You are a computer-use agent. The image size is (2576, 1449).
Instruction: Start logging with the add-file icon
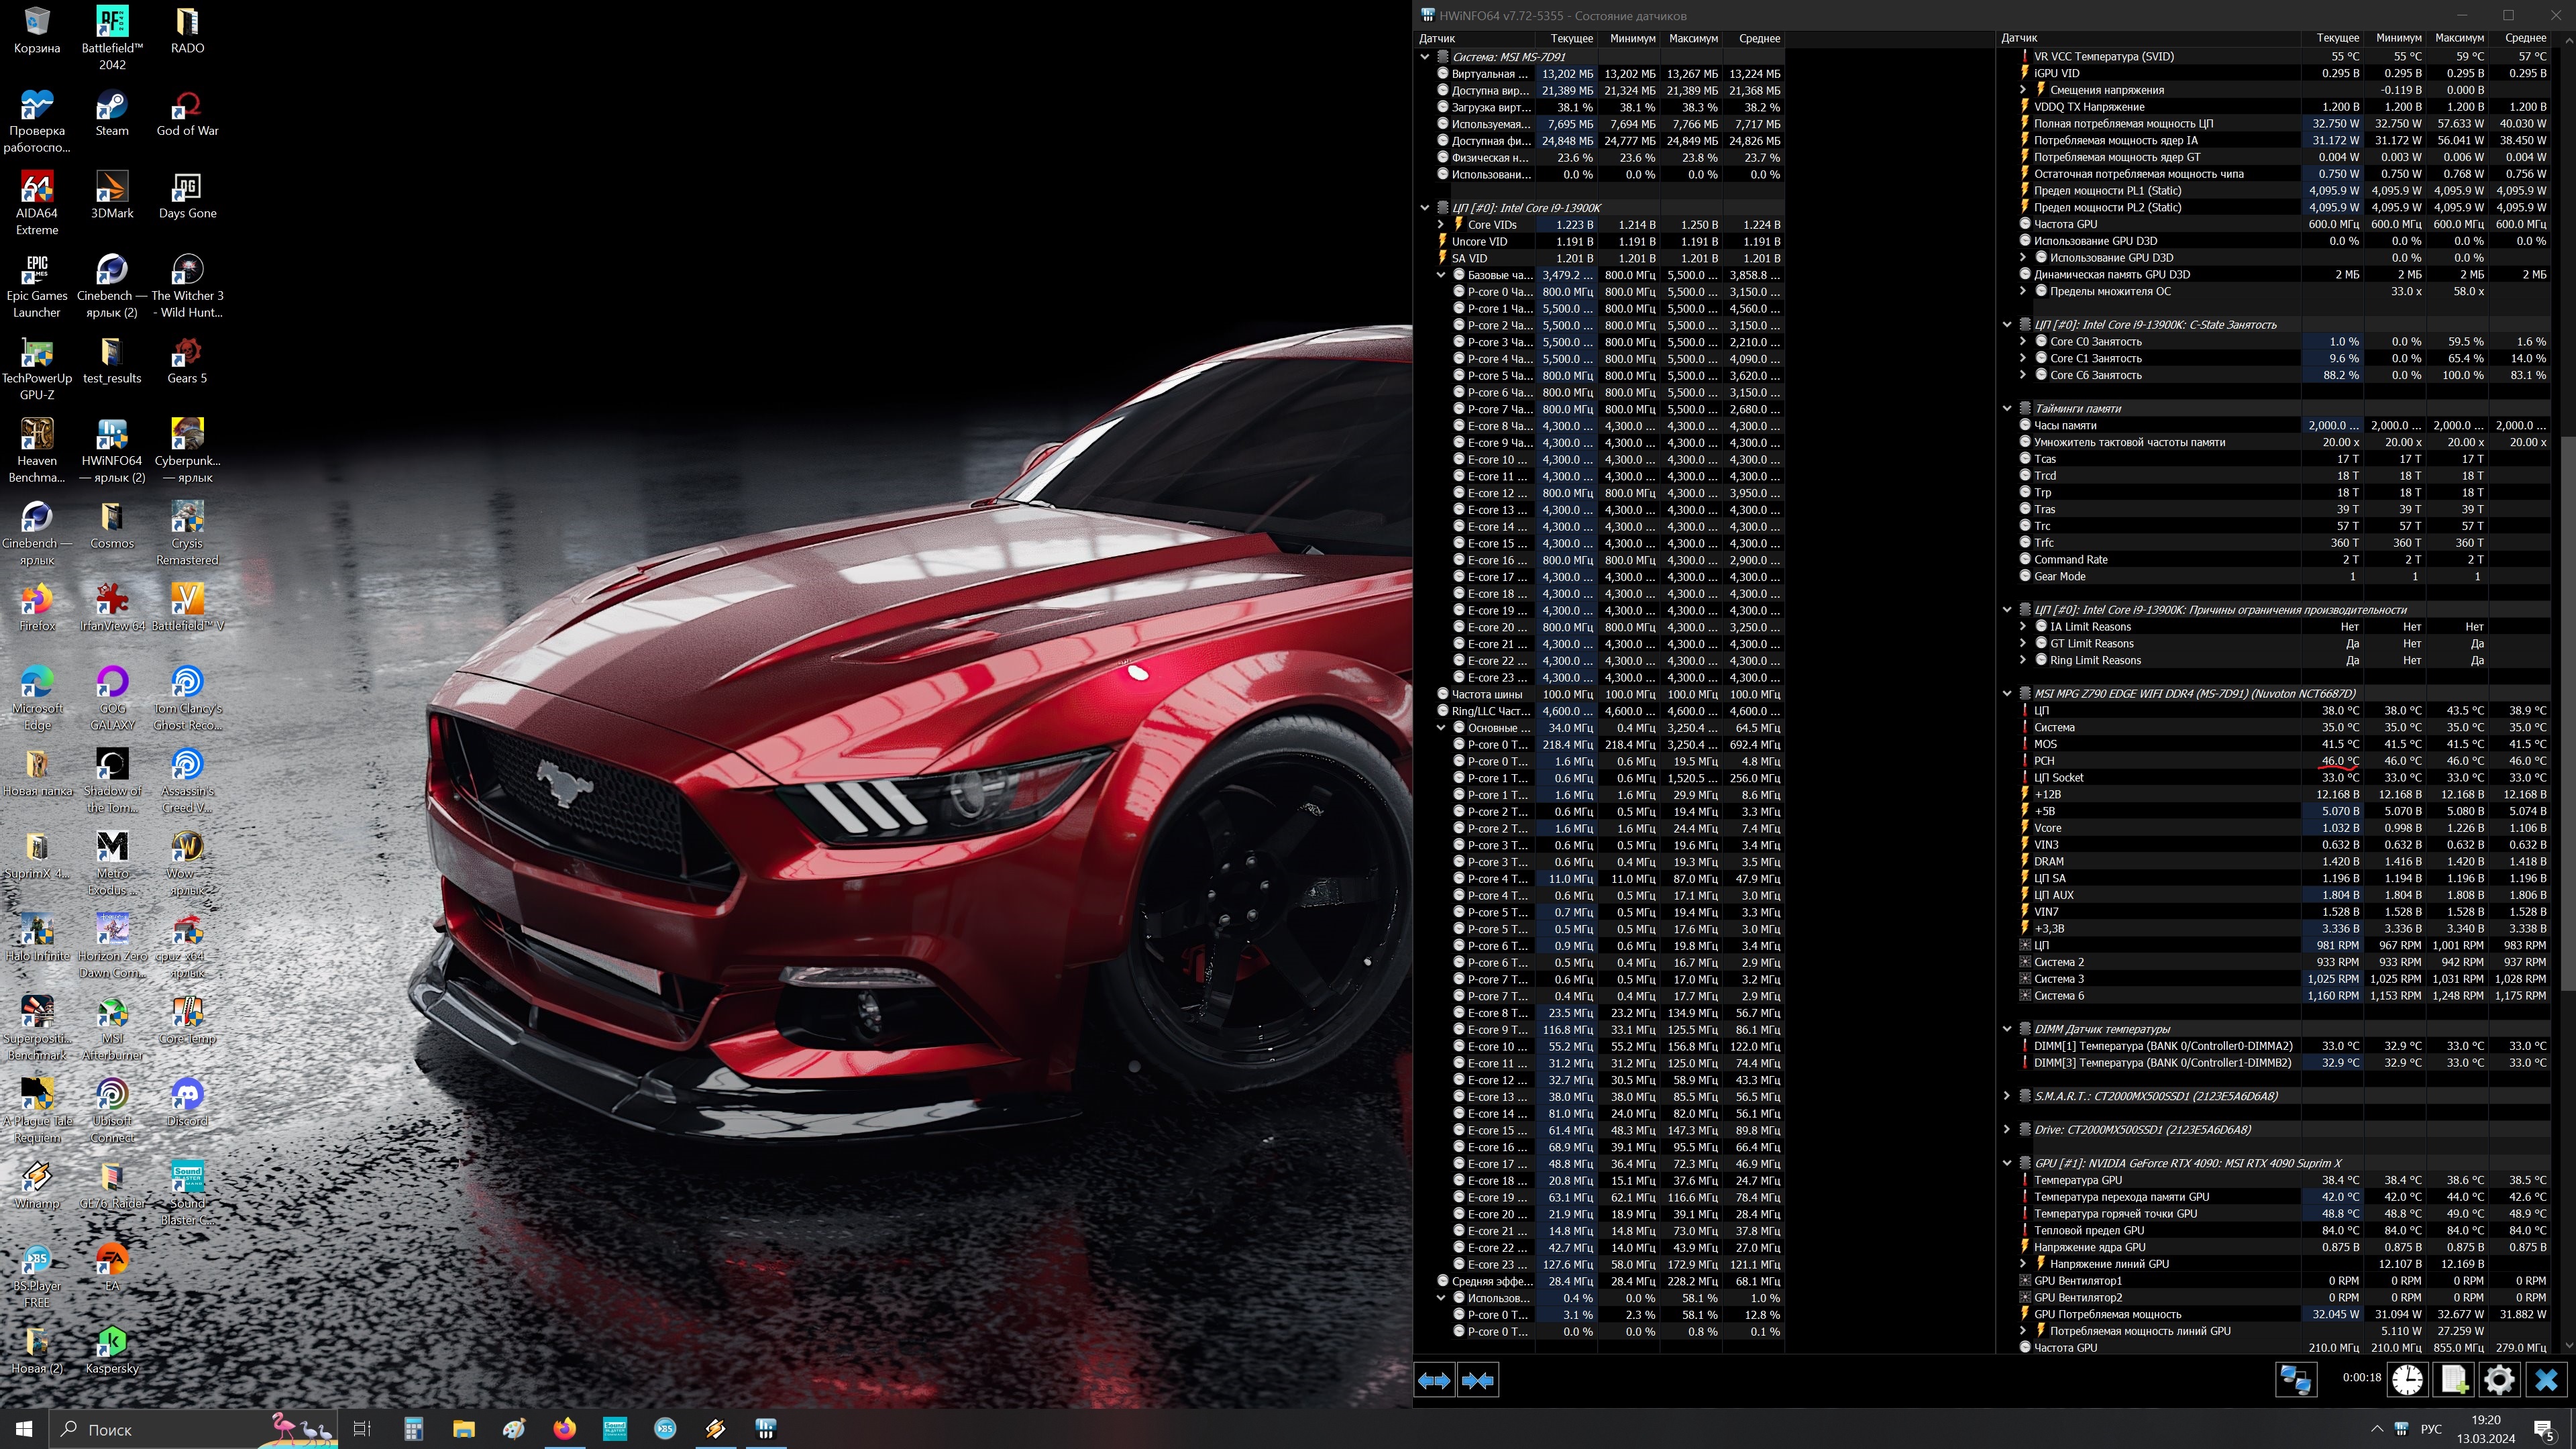point(2454,1380)
